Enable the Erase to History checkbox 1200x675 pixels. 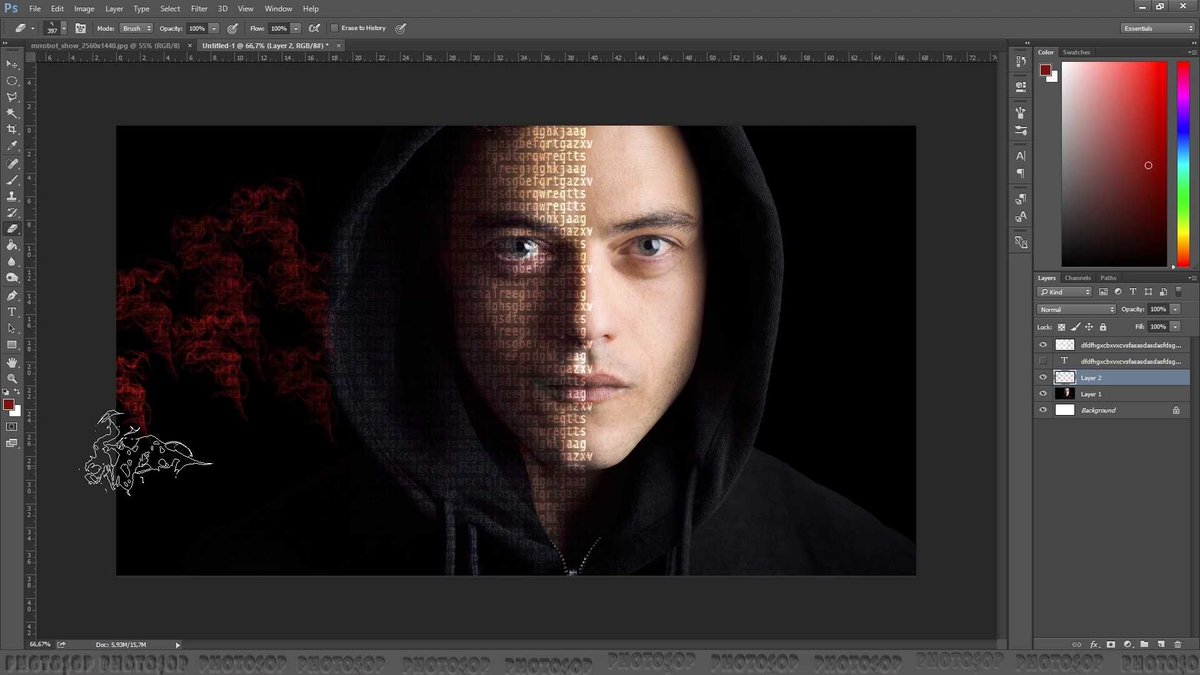tap(335, 28)
